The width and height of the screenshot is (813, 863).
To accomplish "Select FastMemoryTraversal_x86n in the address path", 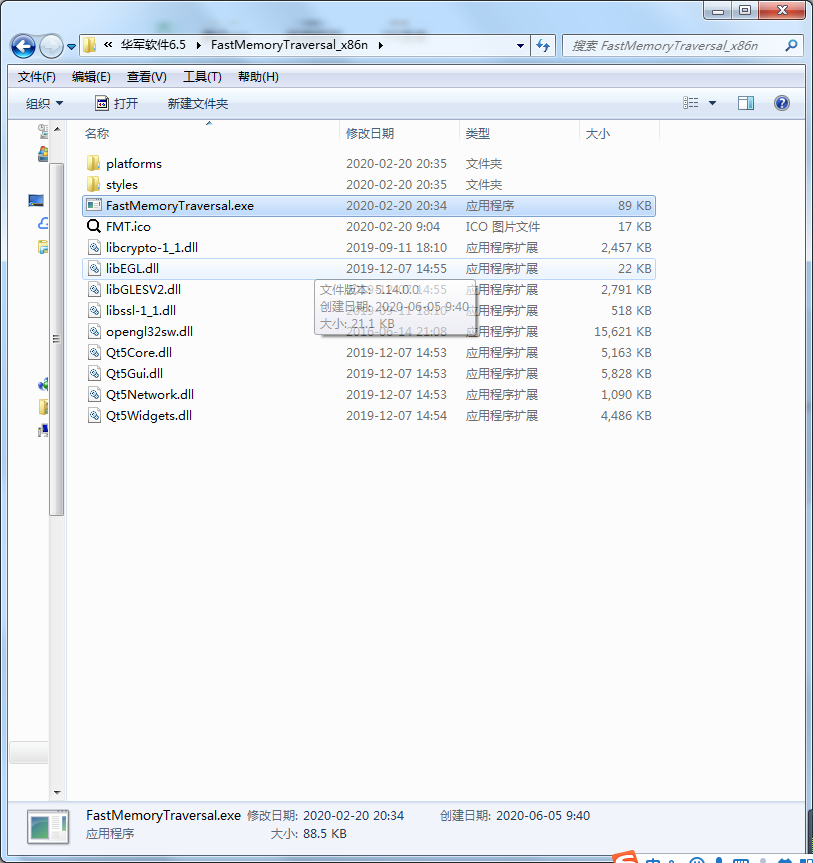I will [290, 45].
